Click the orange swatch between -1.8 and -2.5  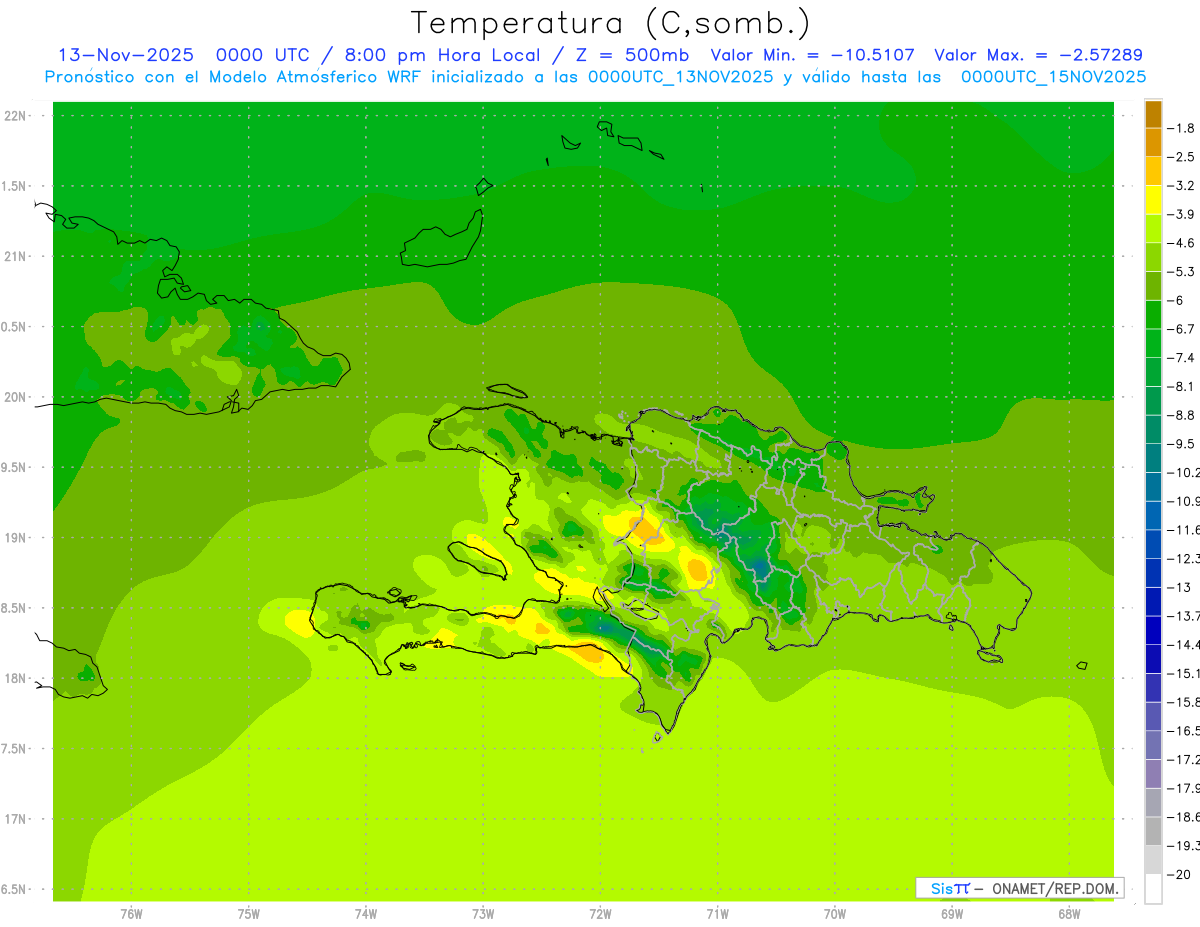pos(1153,142)
